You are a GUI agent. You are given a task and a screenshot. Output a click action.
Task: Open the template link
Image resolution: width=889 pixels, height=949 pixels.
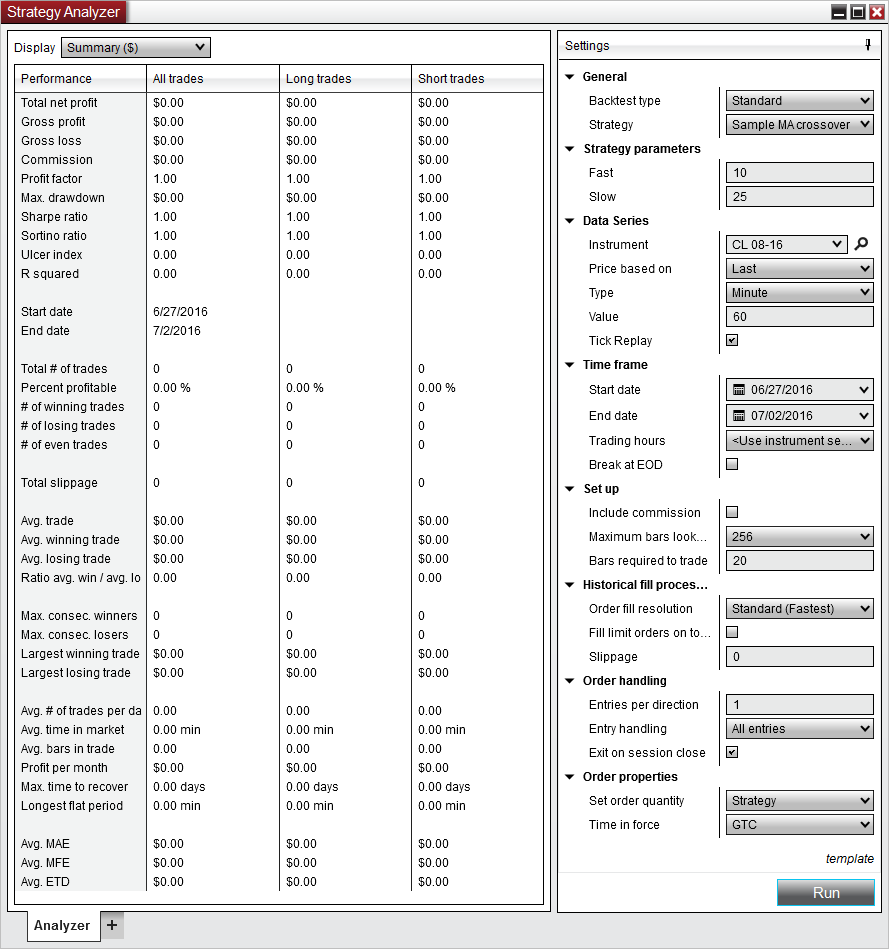[x=850, y=859]
